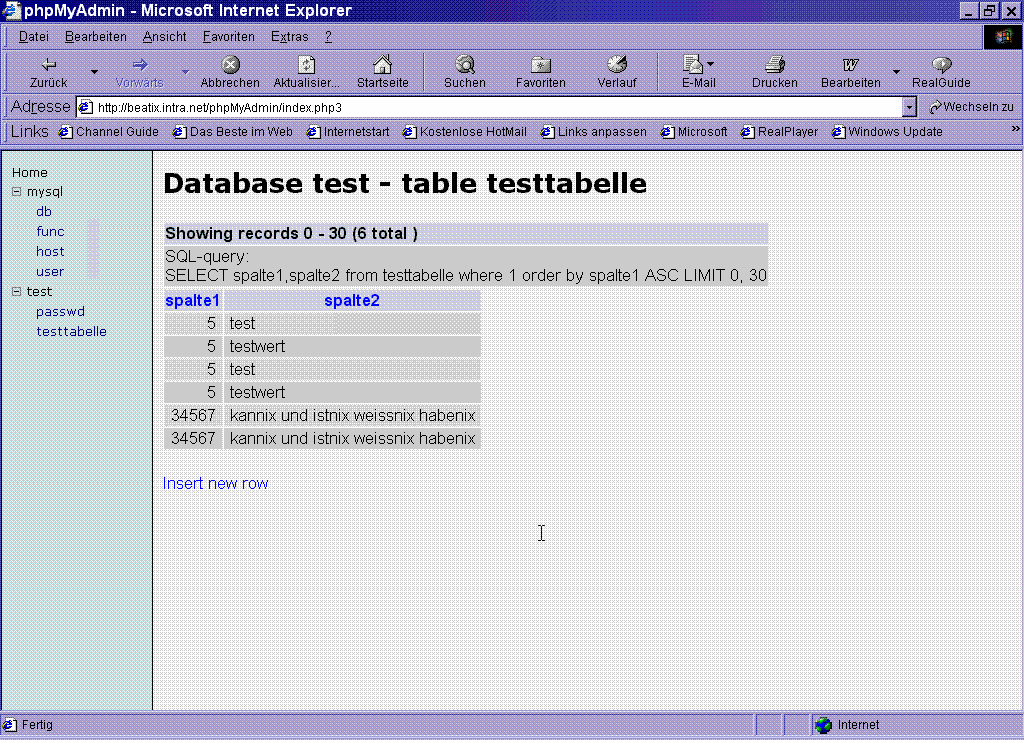
Task: Open the E-Mail button dropdown arrow
Action: pos(711,66)
